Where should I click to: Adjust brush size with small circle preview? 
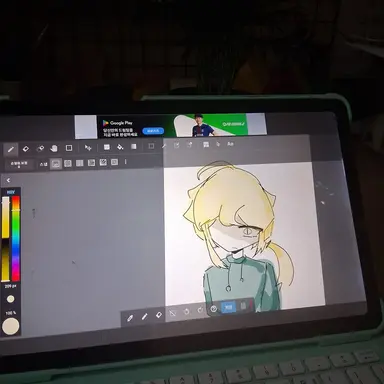(11, 299)
